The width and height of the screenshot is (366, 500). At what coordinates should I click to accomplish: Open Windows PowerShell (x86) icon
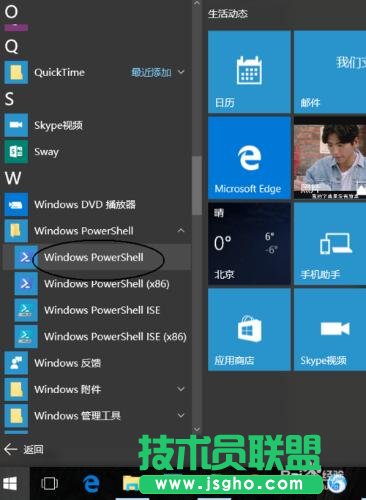(x=26, y=283)
